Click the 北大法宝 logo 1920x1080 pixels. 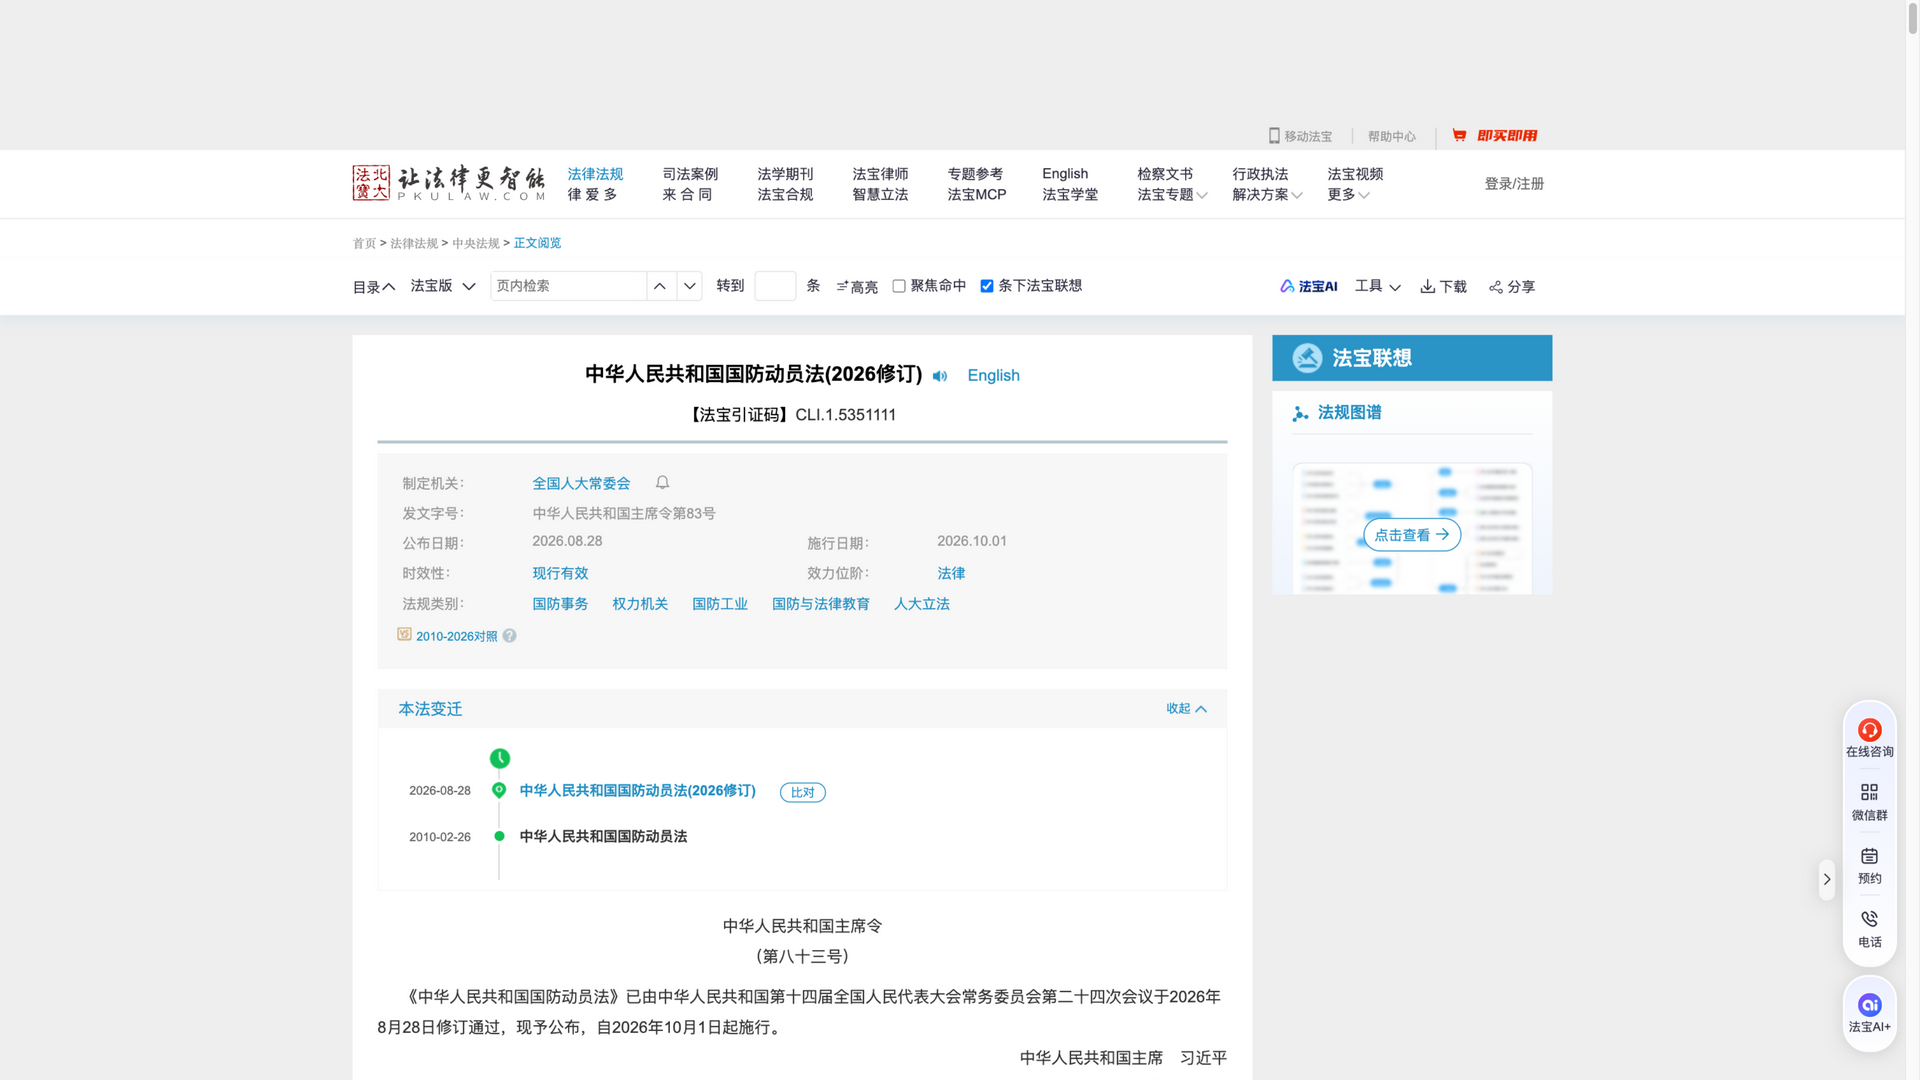click(x=448, y=183)
